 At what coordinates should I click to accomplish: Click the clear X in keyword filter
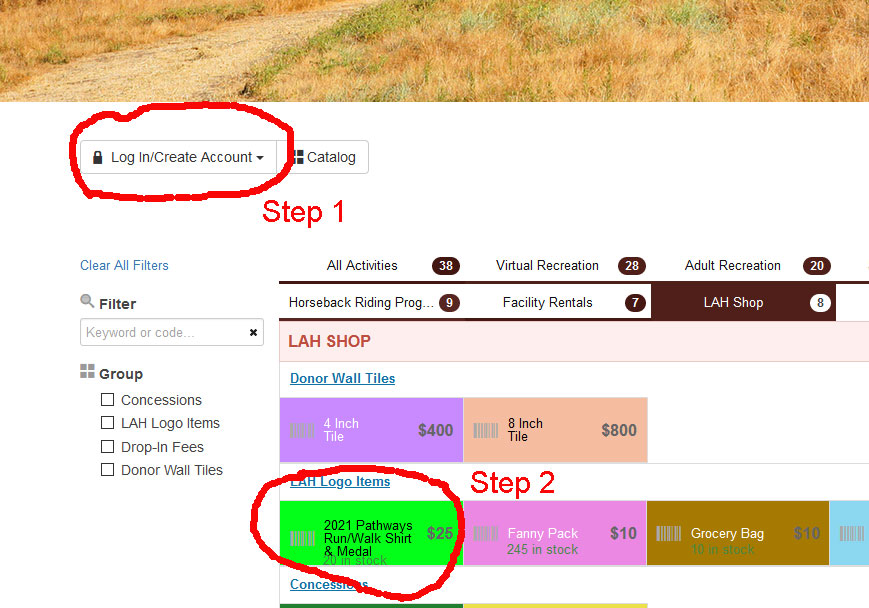(x=253, y=332)
